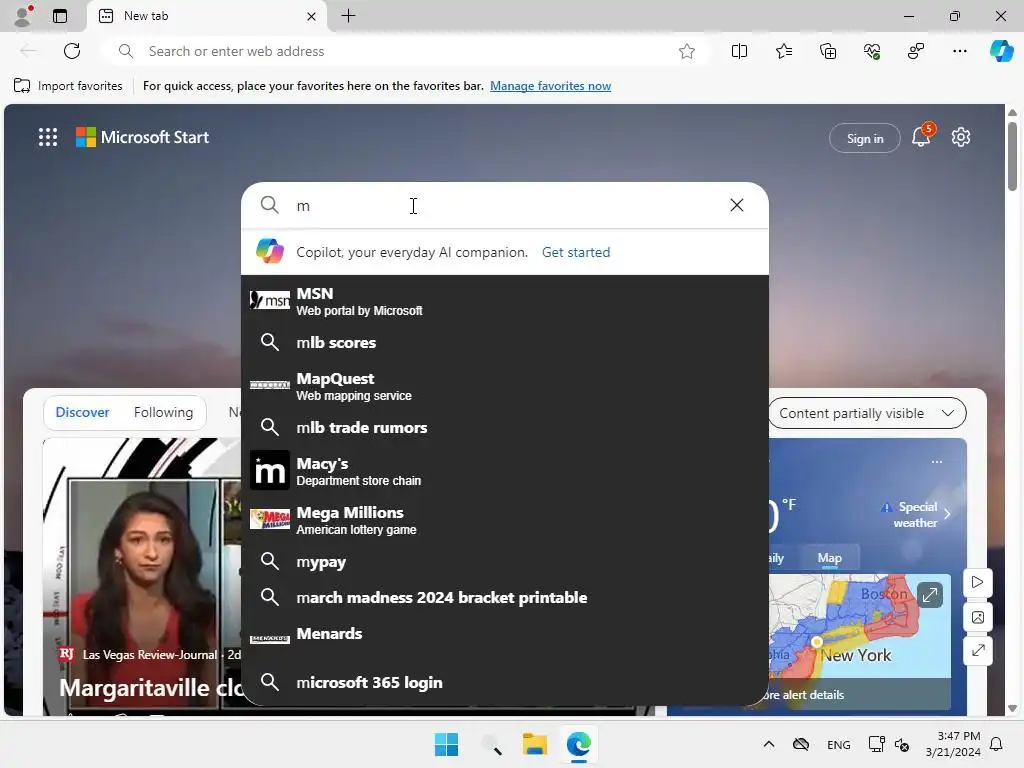The image size is (1024, 768).
Task: Click the play video button on the right side
Action: tap(978, 582)
